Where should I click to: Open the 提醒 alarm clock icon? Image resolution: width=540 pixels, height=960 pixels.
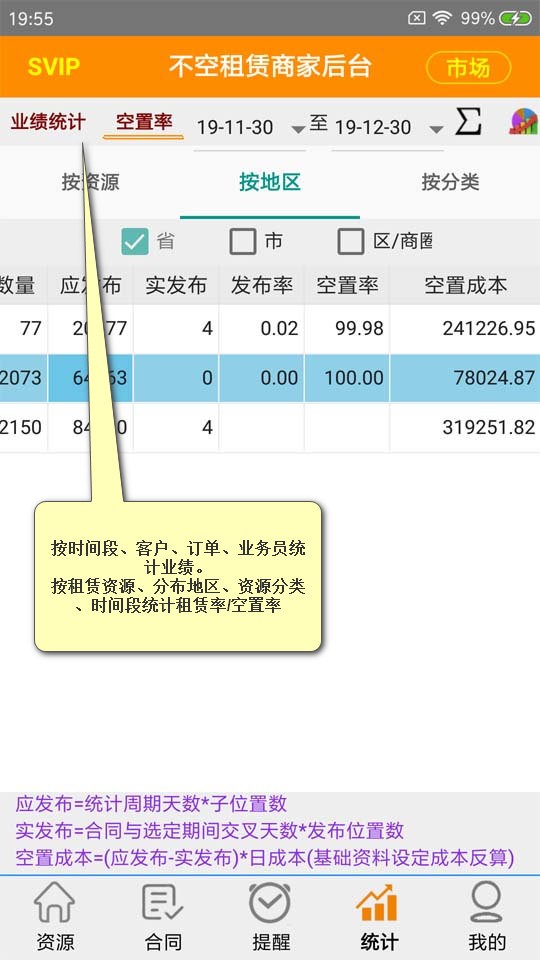[270, 902]
